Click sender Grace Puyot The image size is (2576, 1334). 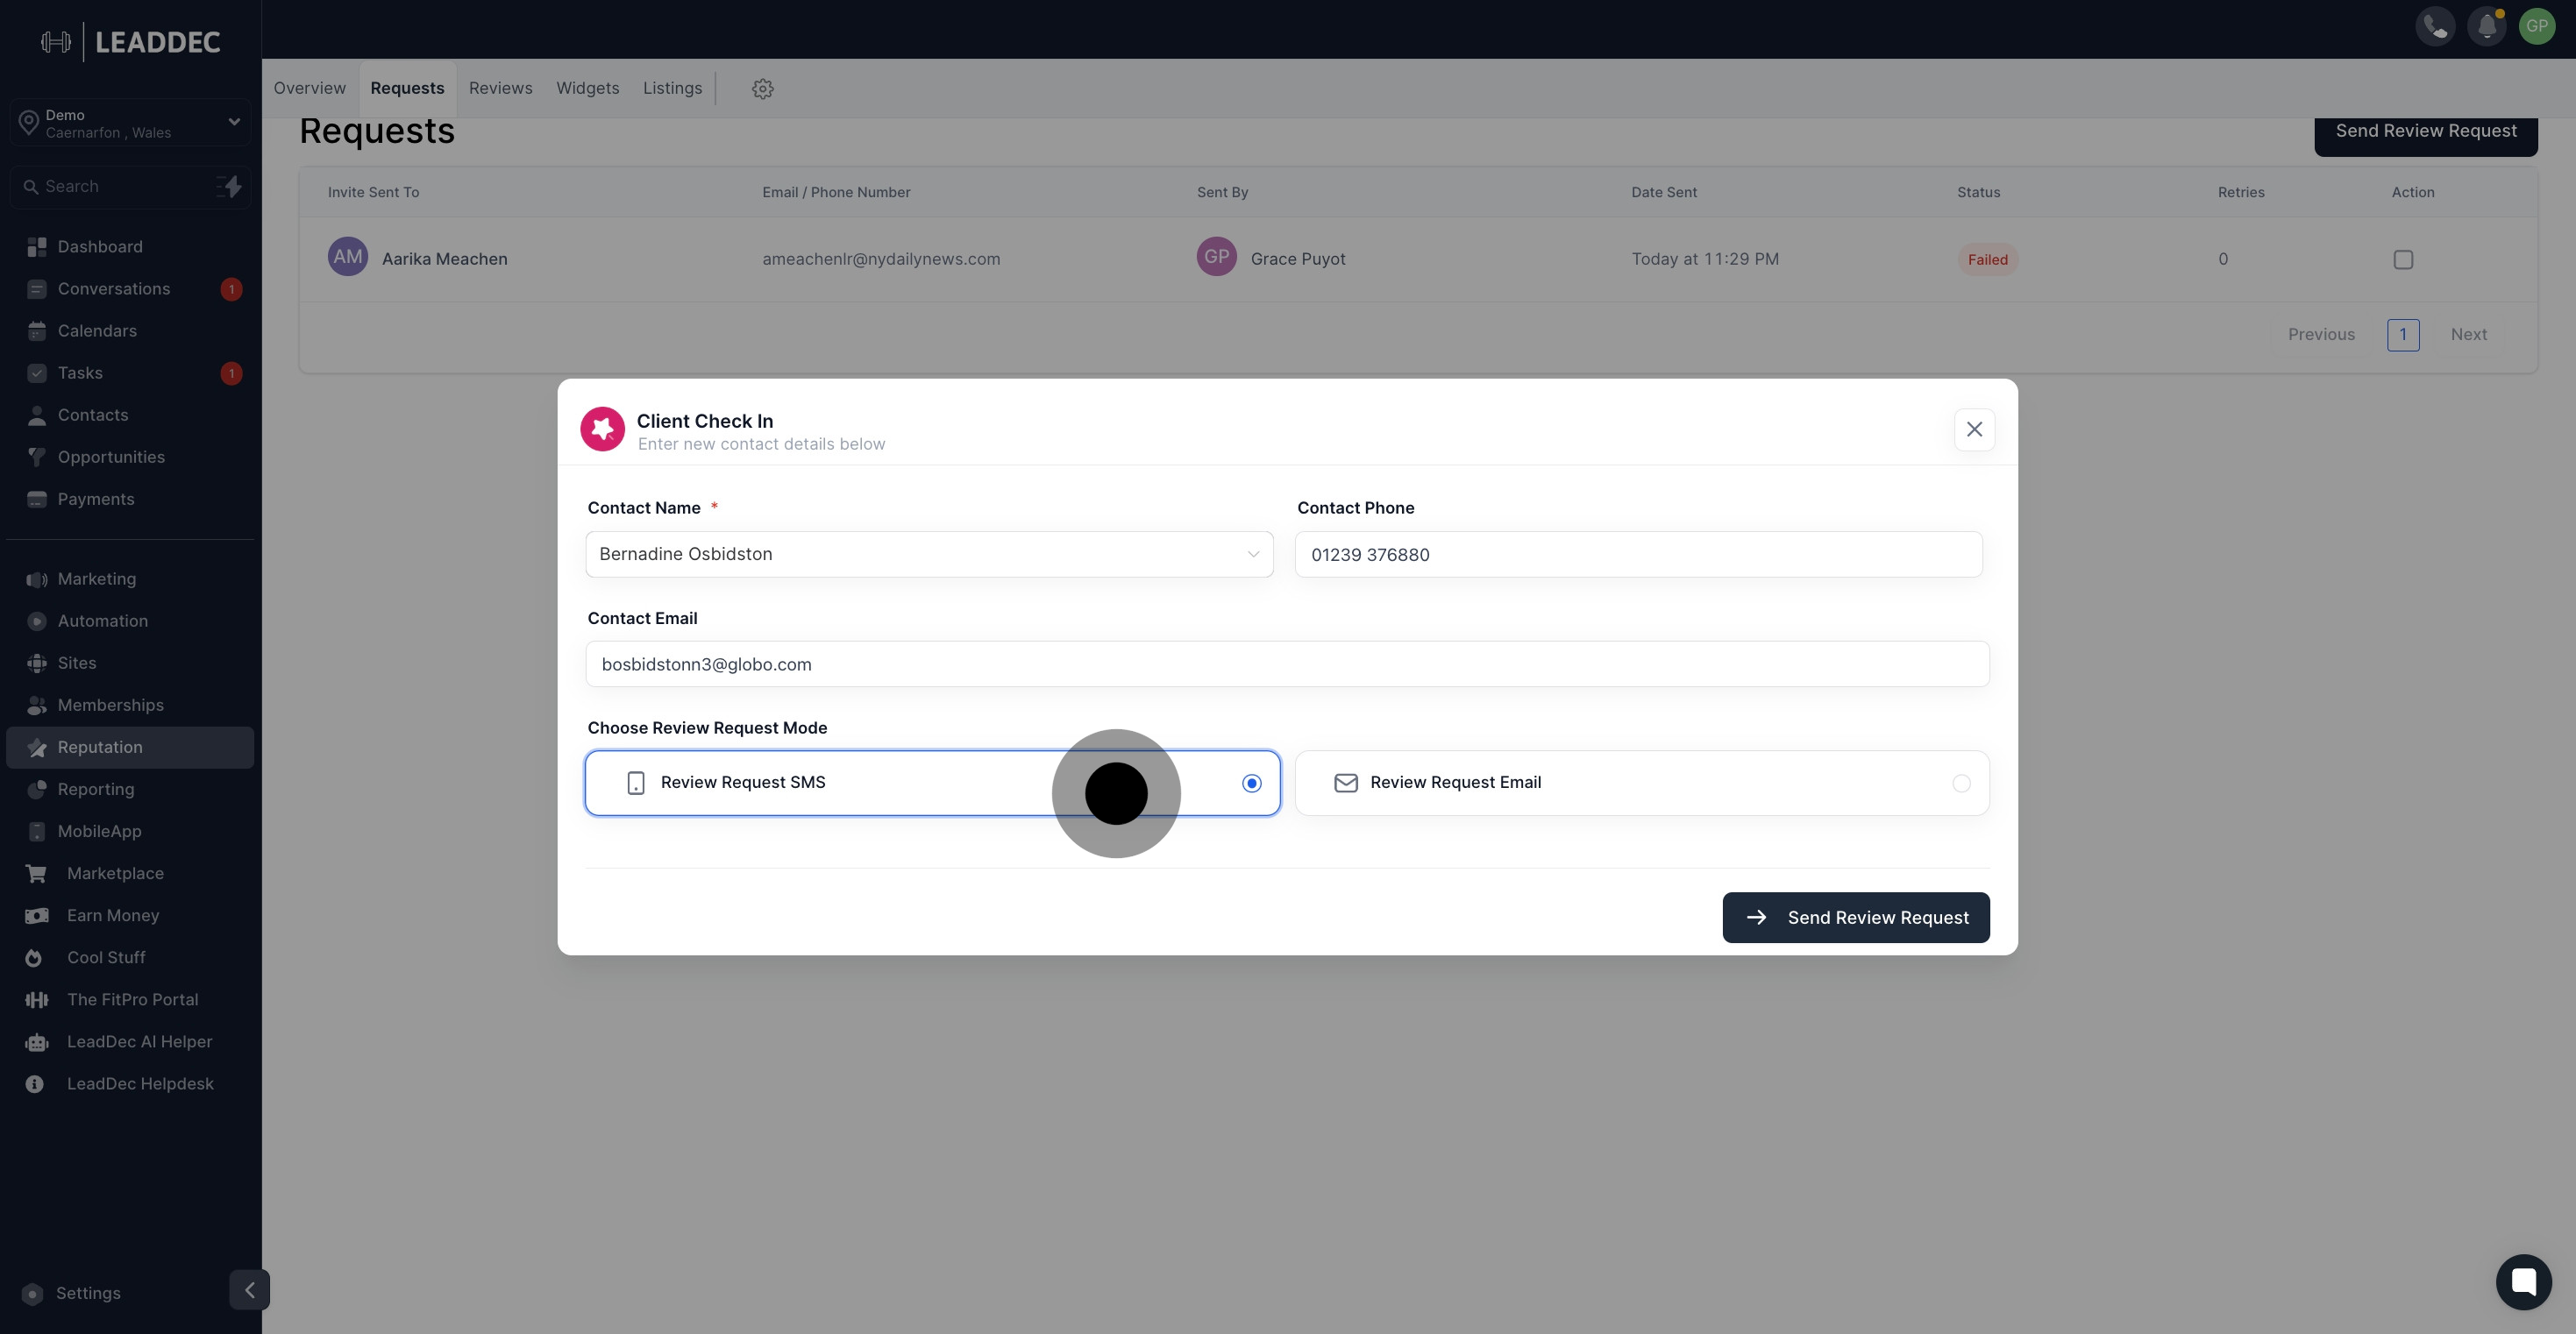coord(1297,259)
